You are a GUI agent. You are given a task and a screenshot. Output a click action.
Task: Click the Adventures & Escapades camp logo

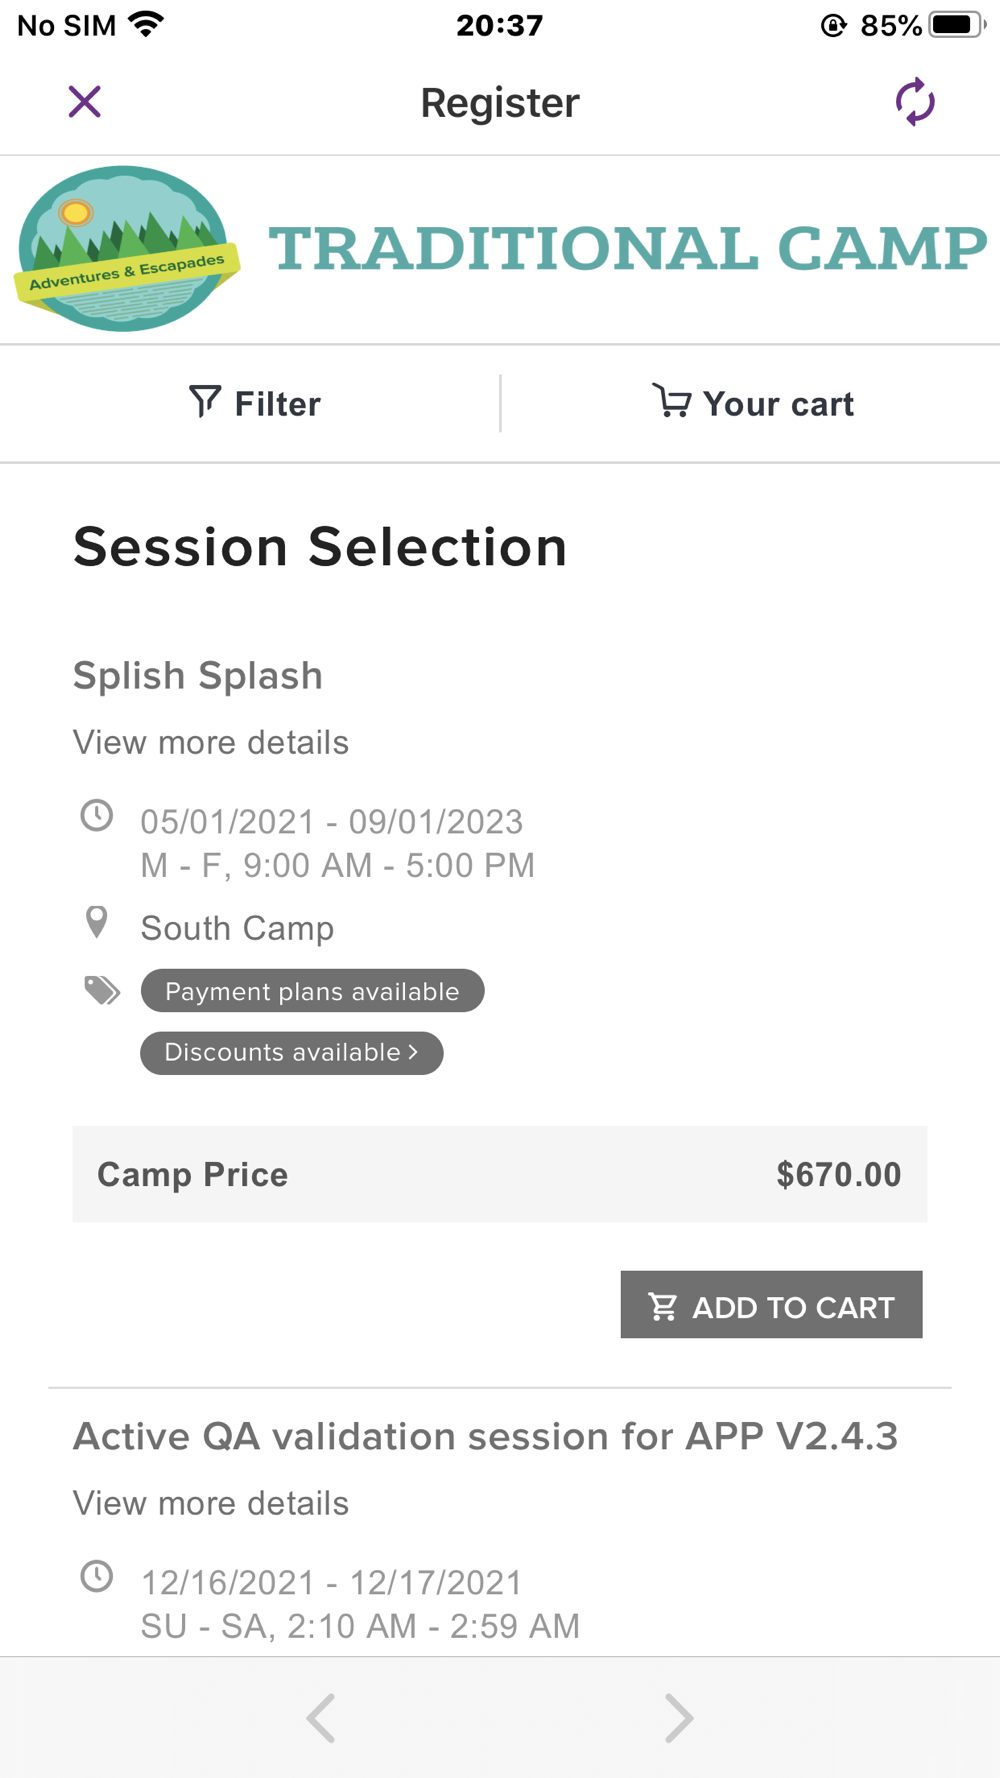(126, 249)
